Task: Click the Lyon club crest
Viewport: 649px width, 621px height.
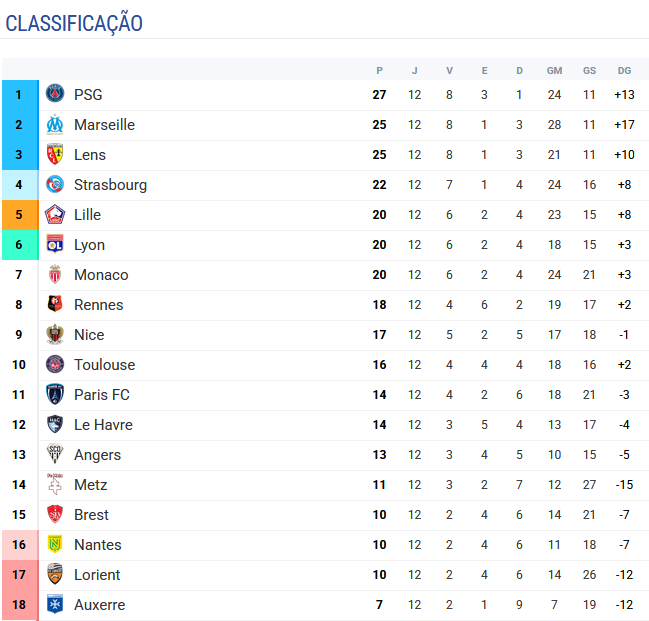Action: (55, 245)
